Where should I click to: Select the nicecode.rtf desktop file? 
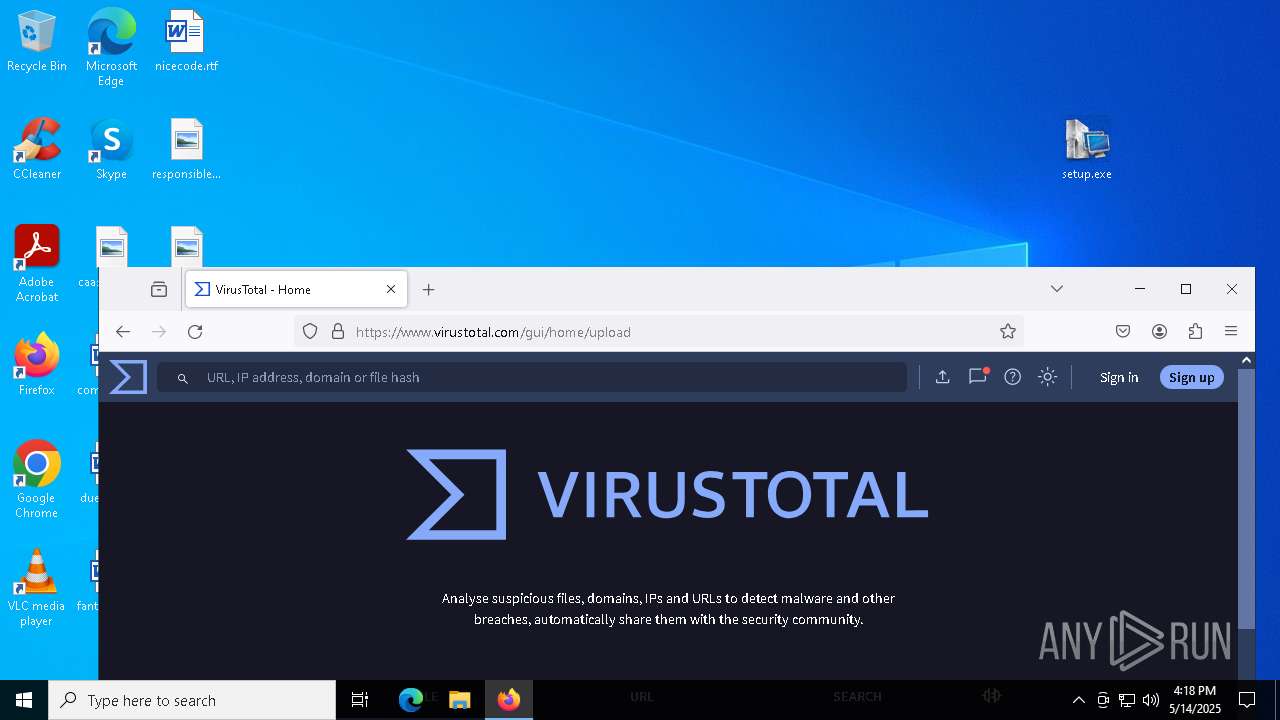coord(186,41)
